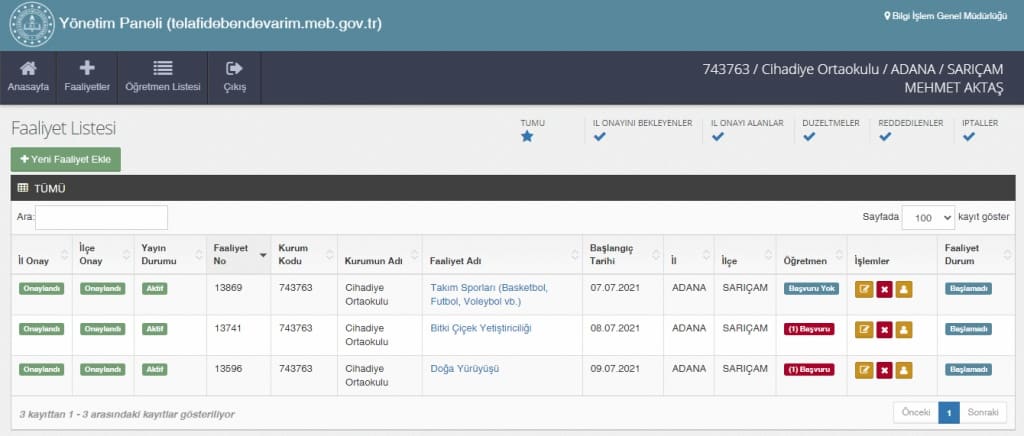Open Öğretmen Listesi list icon
The image size is (1024, 436).
[x=162, y=69]
